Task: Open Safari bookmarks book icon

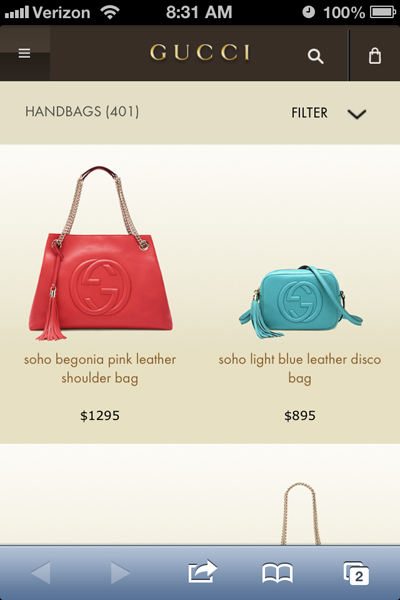Action: tap(278, 573)
